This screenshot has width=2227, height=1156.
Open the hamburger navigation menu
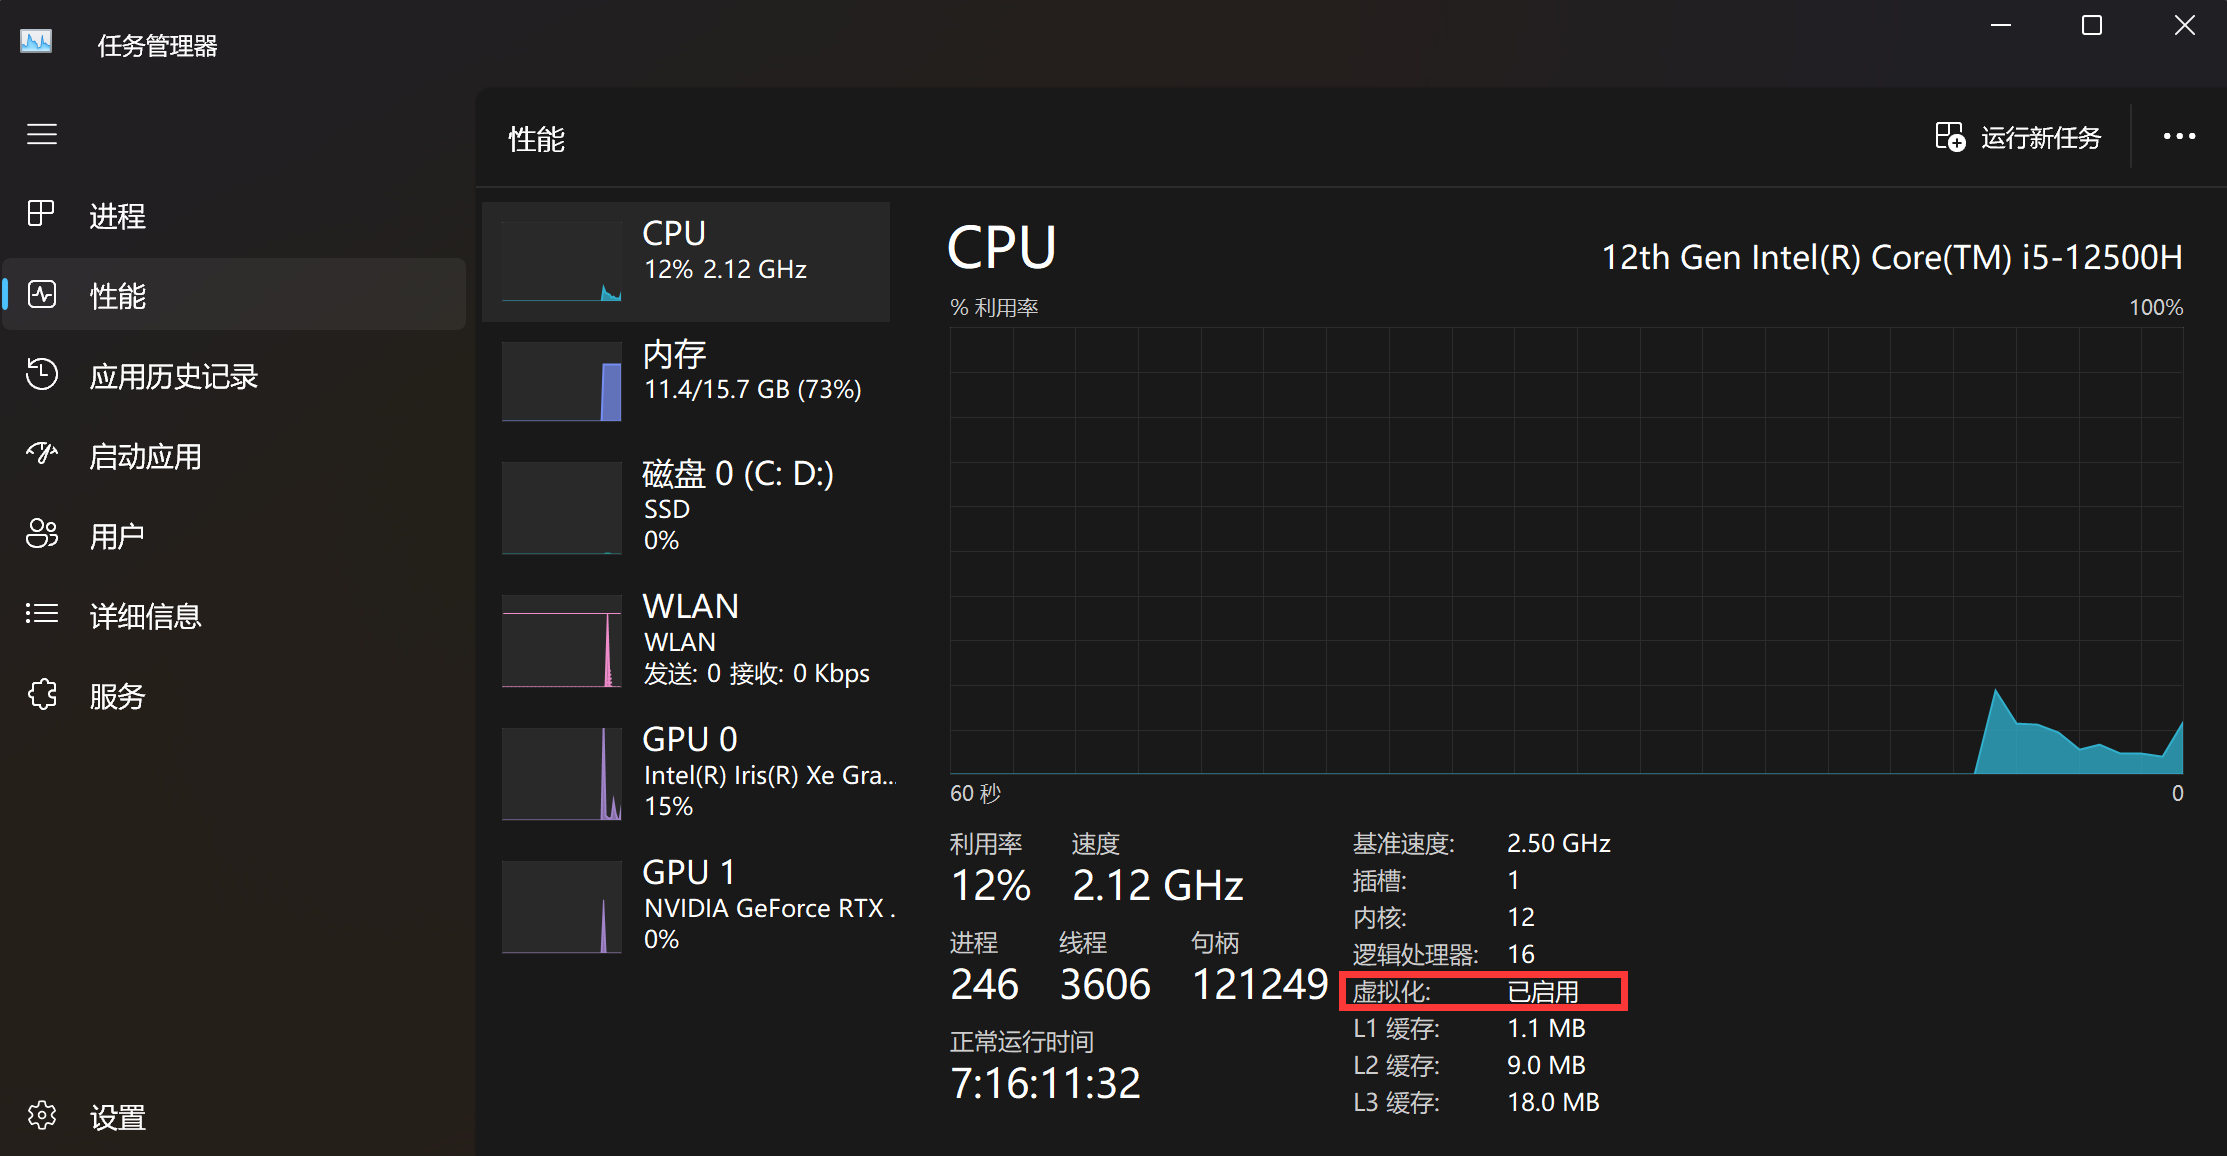(x=42, y=134)
